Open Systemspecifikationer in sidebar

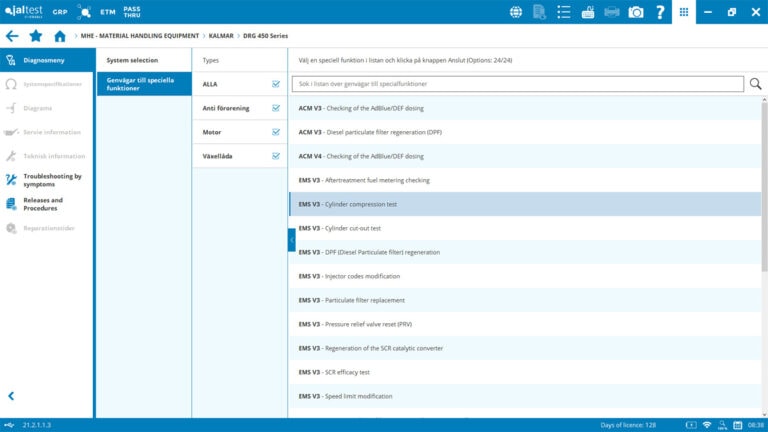[x=47, y=84]
